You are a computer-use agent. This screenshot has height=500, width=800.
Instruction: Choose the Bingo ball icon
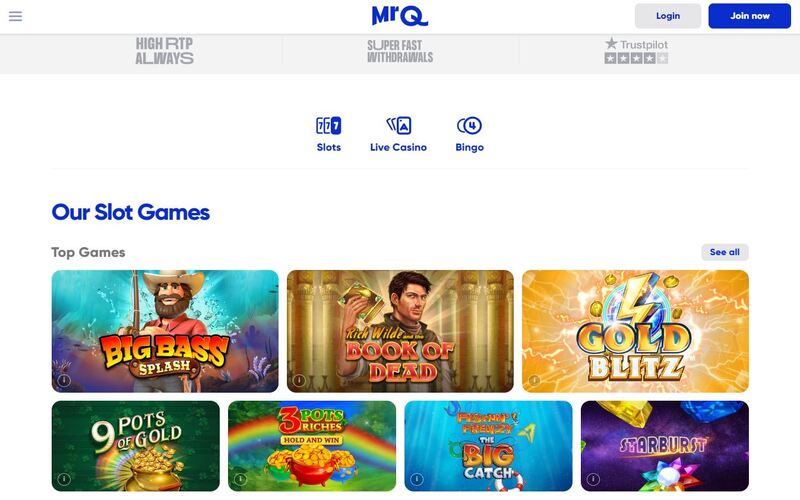click(469, 126)
